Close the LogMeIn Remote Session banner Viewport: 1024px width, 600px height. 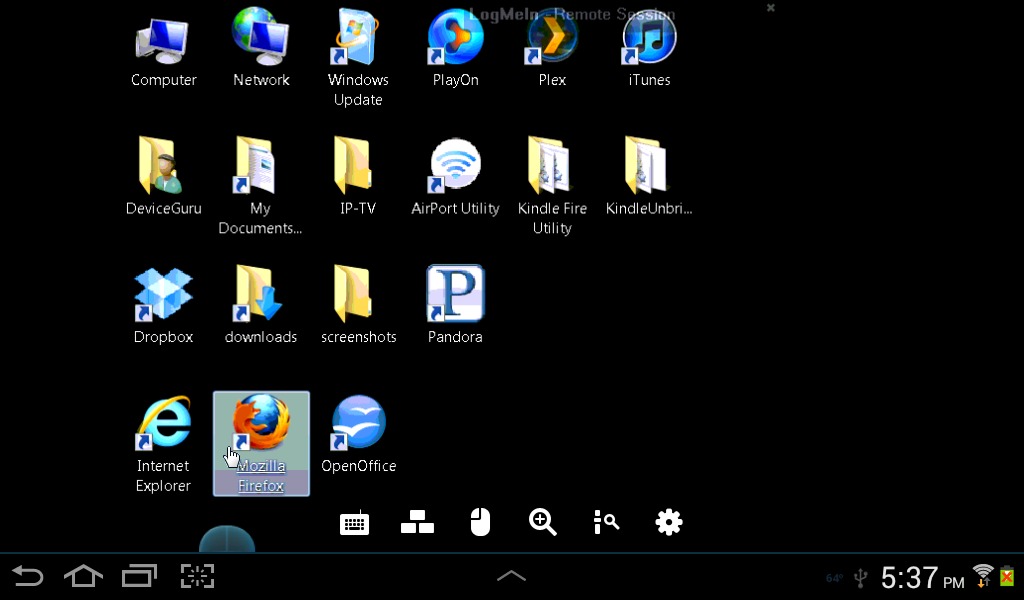tap(771, 8)
